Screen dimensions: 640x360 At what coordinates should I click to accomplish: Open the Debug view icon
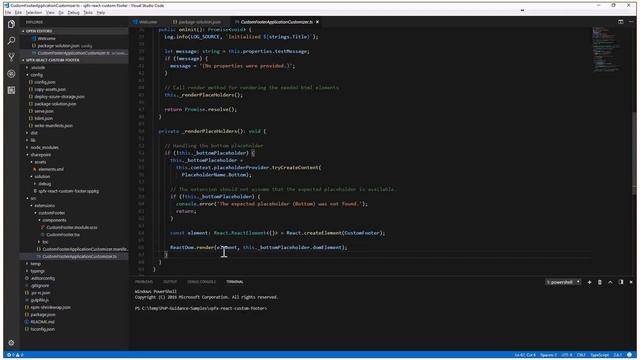[11, 73]
